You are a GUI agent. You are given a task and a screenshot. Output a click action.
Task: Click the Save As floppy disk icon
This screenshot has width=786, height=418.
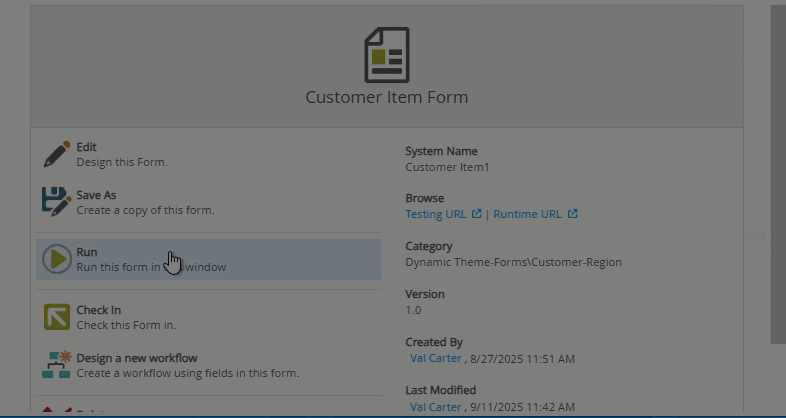(56, 202)
